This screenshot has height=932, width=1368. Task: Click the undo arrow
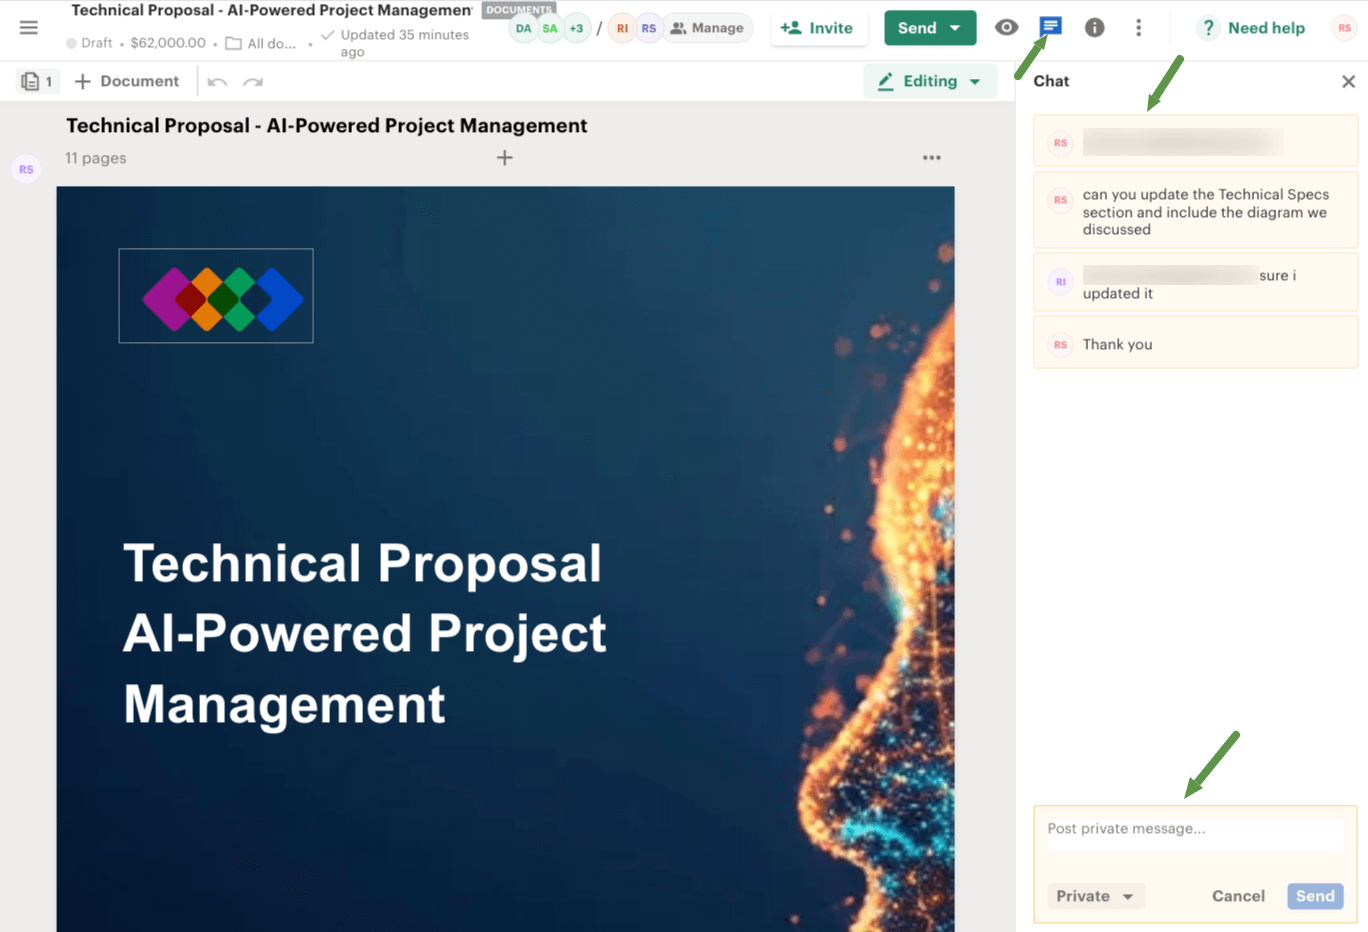point(217,82)
